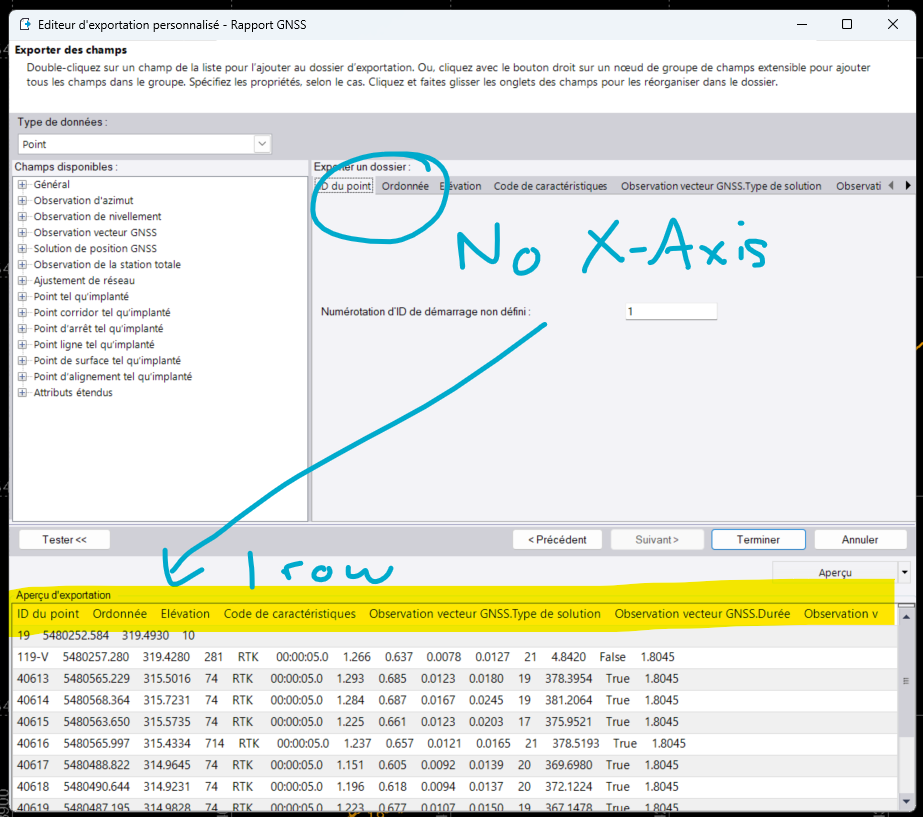Expand Point corridor tel qu'implanté node
923x817 pixels.
22,313
